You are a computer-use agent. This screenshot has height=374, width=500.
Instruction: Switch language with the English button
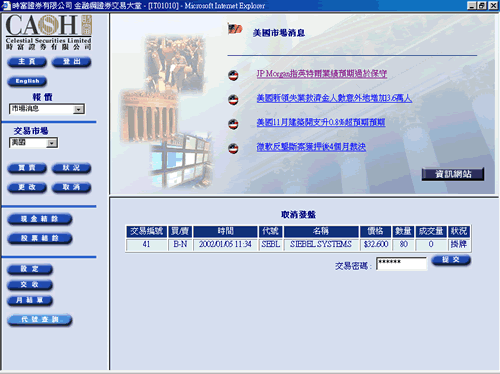coord(27,81)
